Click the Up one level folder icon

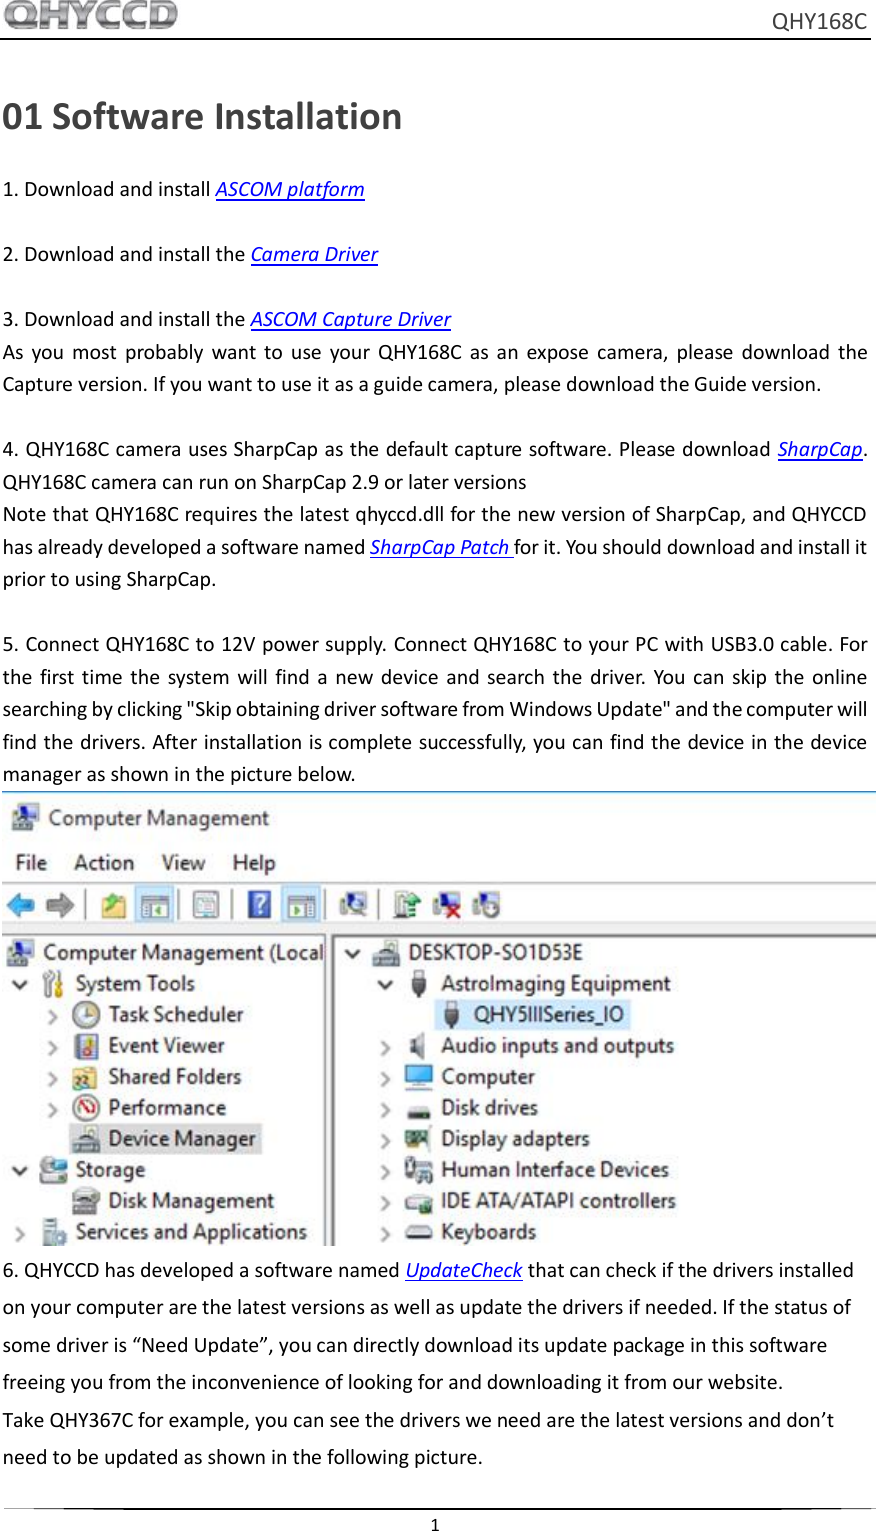114,905
